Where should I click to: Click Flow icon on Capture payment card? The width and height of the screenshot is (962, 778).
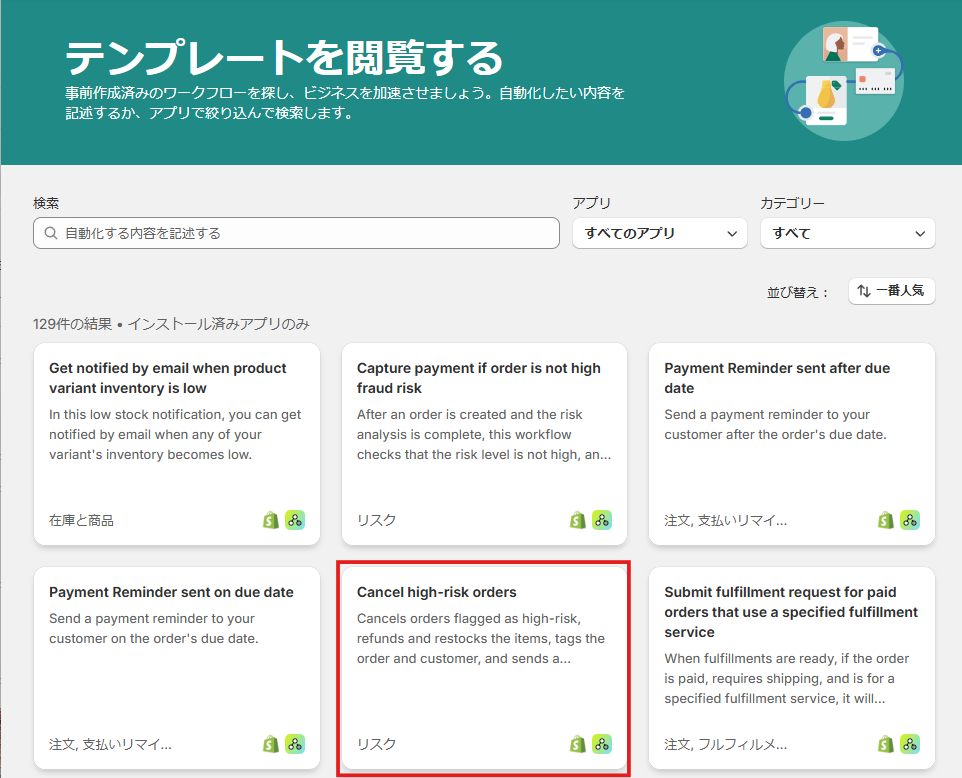click(x=602, y=520)
